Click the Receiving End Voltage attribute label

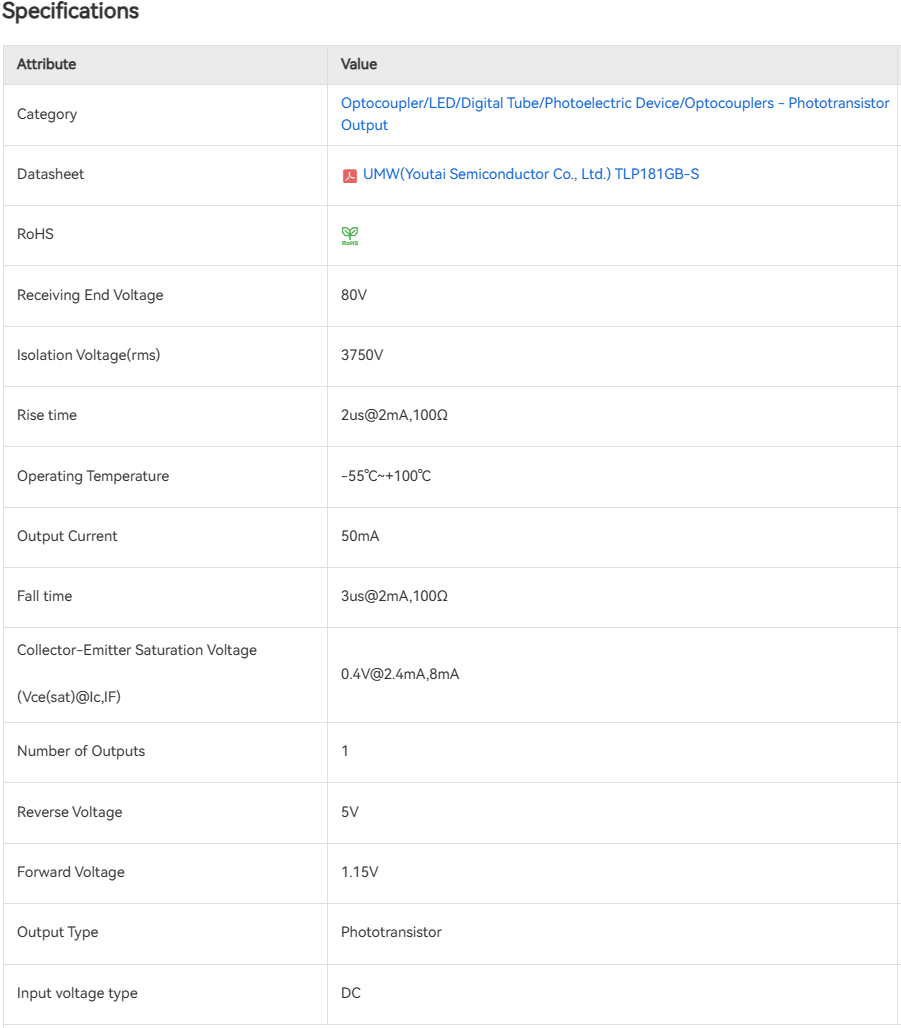click(90, 295)
